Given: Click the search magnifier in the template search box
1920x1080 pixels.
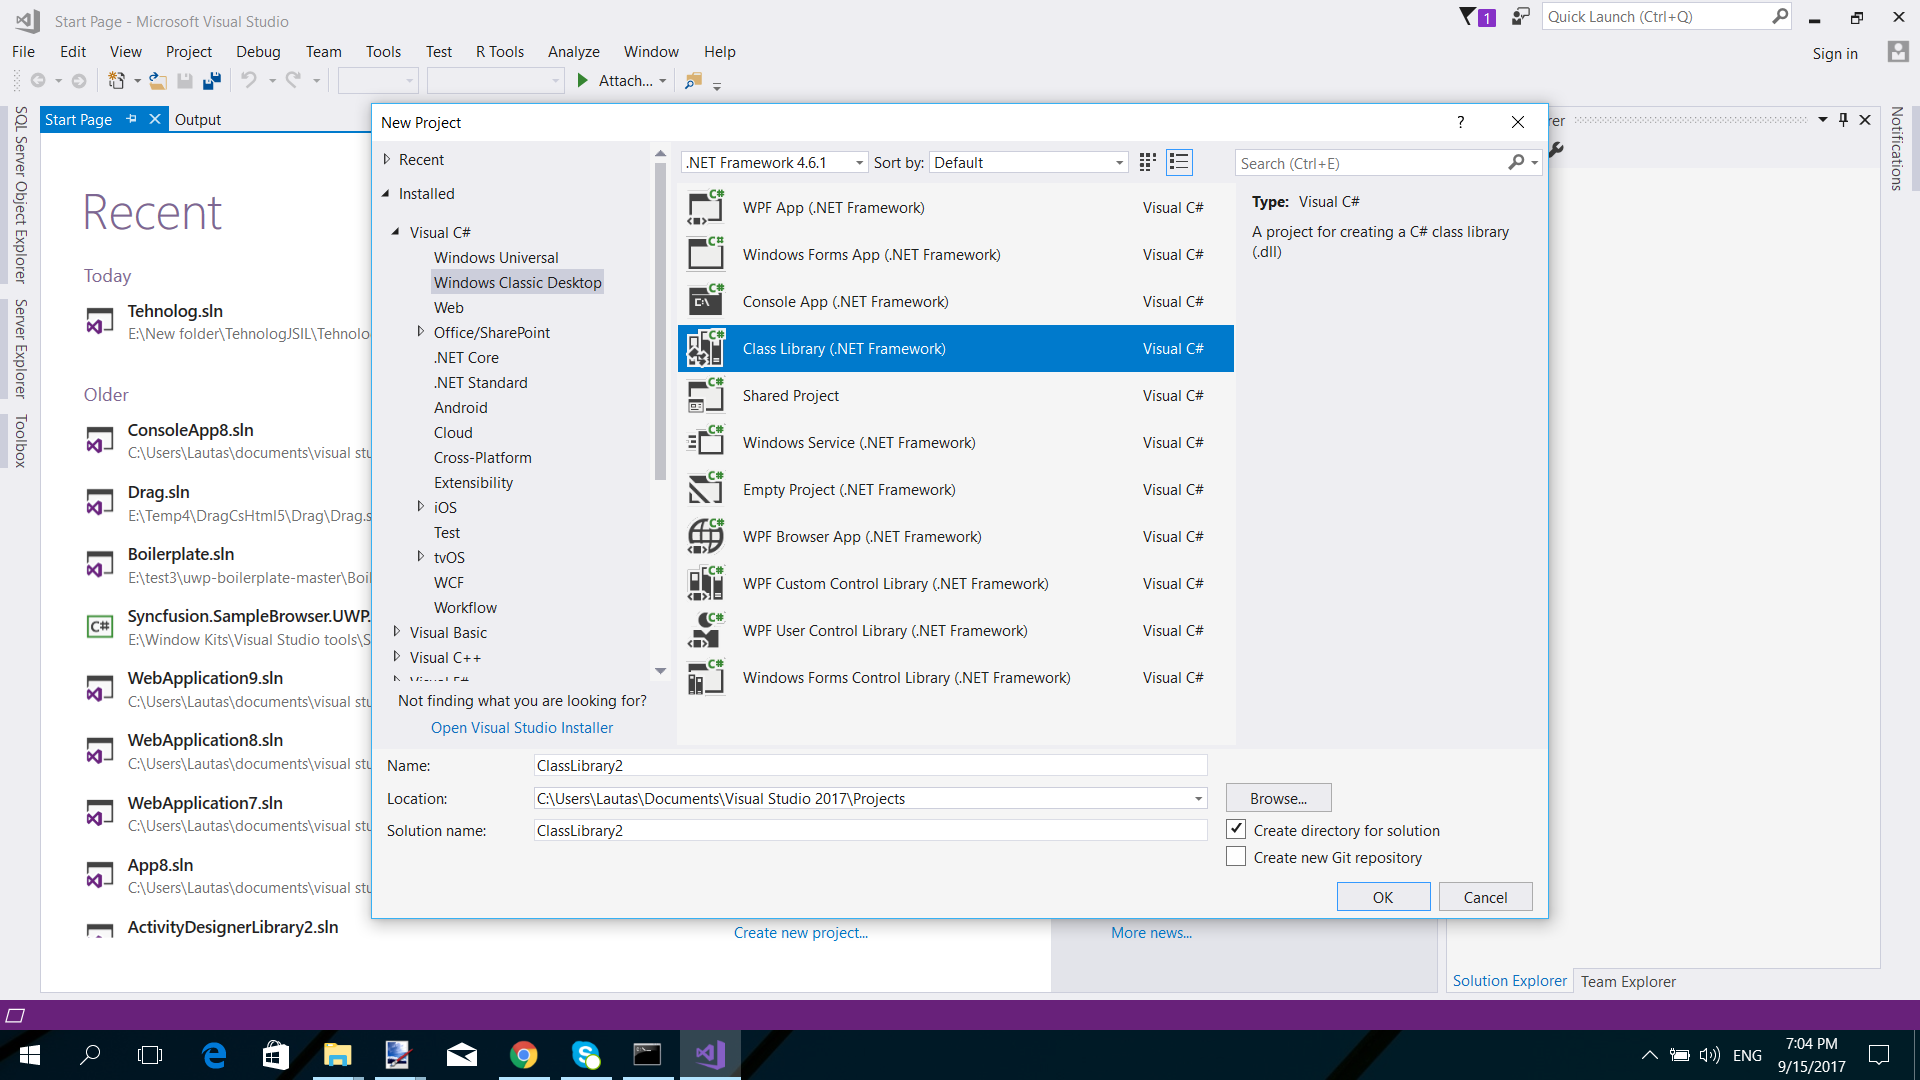Looking at the screenshot, I should [1517, 162].
